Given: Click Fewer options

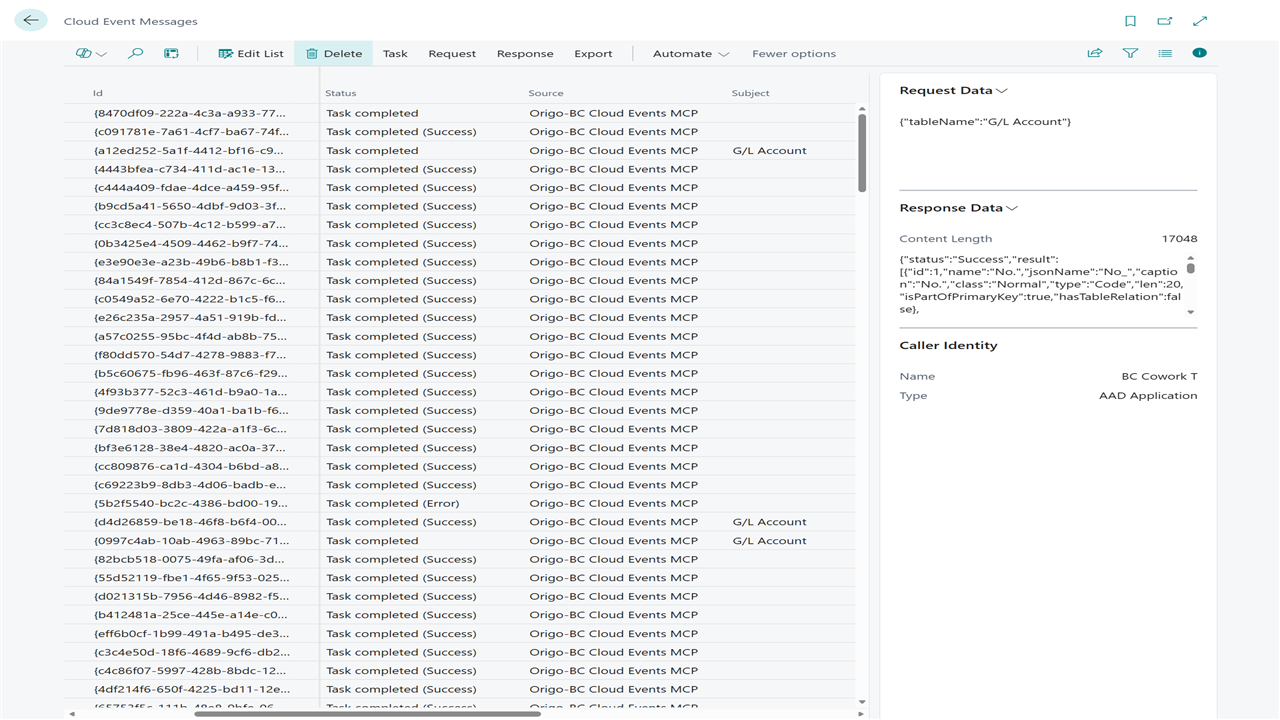Looking at the screenshot, I should click(794, 54).
